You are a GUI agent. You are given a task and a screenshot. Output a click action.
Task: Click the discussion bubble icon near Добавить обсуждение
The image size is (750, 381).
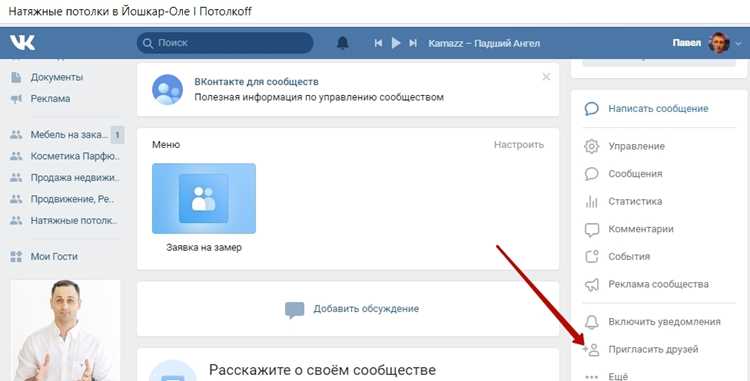(295, 310)
